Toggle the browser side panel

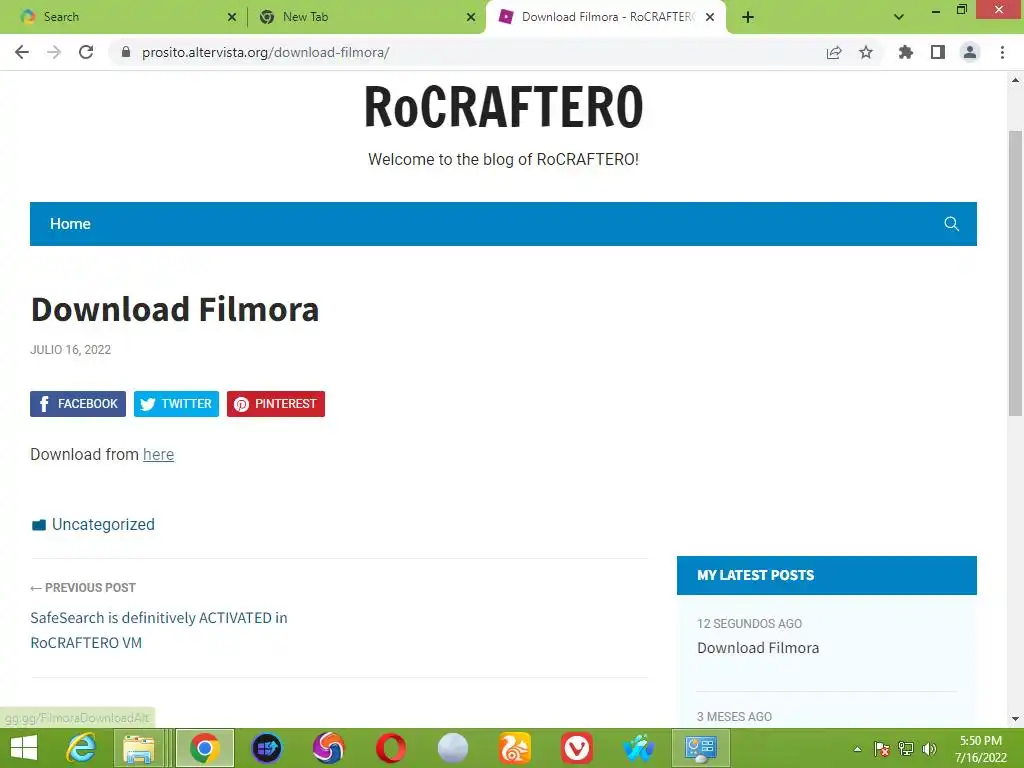pos(938,52)
